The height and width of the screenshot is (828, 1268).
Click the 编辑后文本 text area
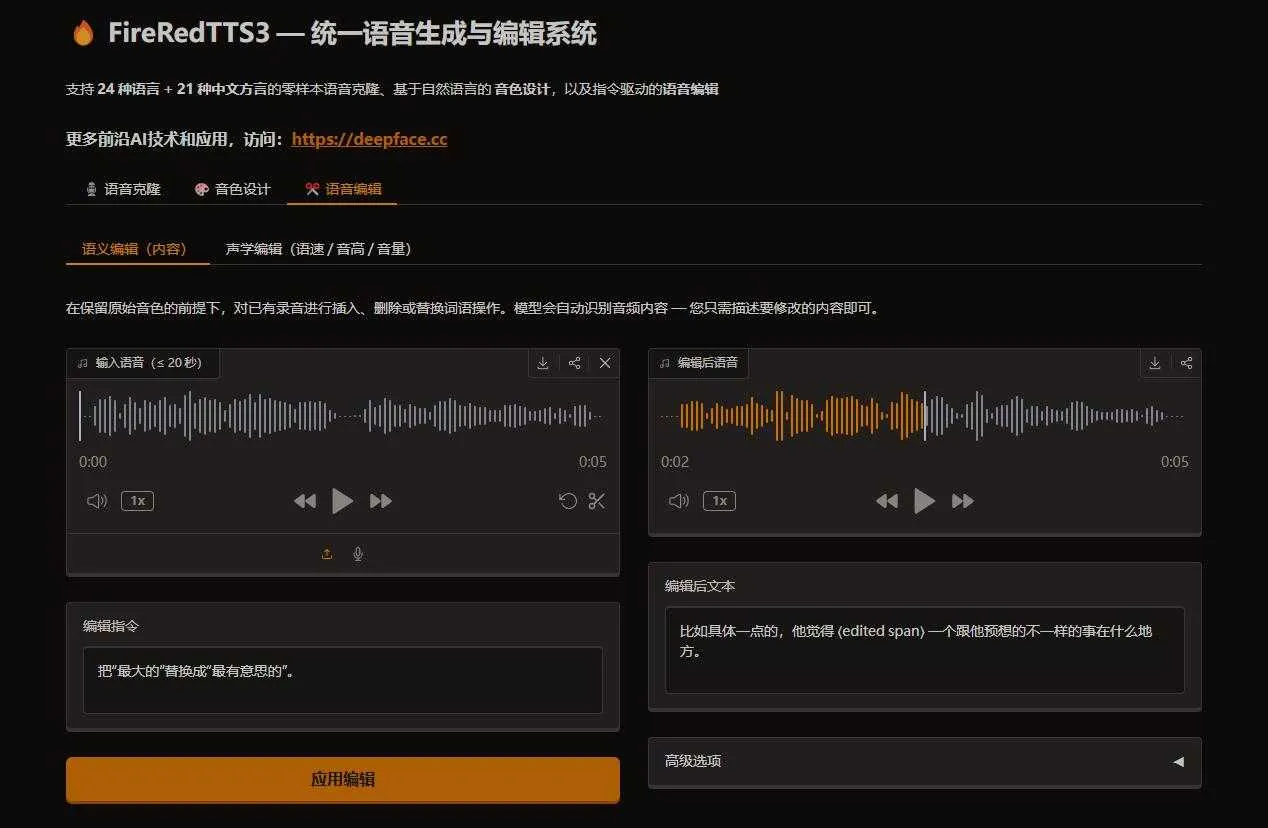(x=925, y=650)
